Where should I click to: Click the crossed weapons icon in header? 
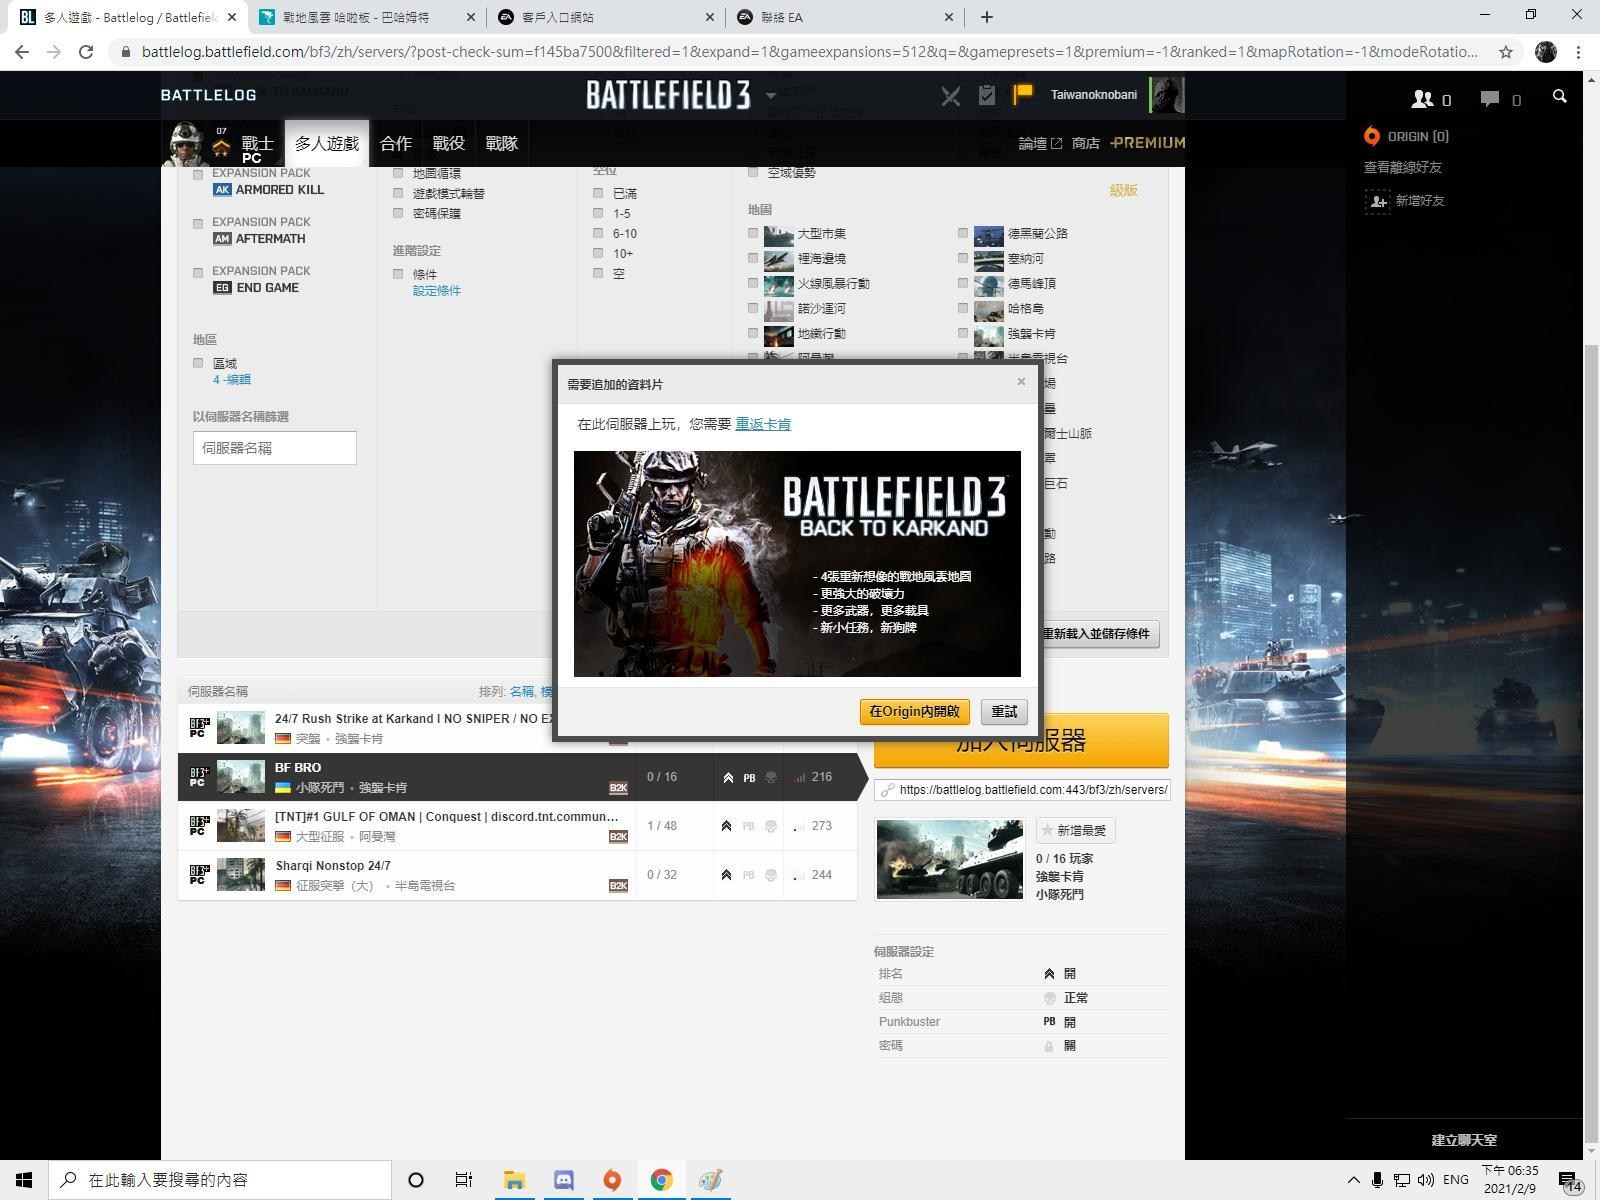[951, 95]
